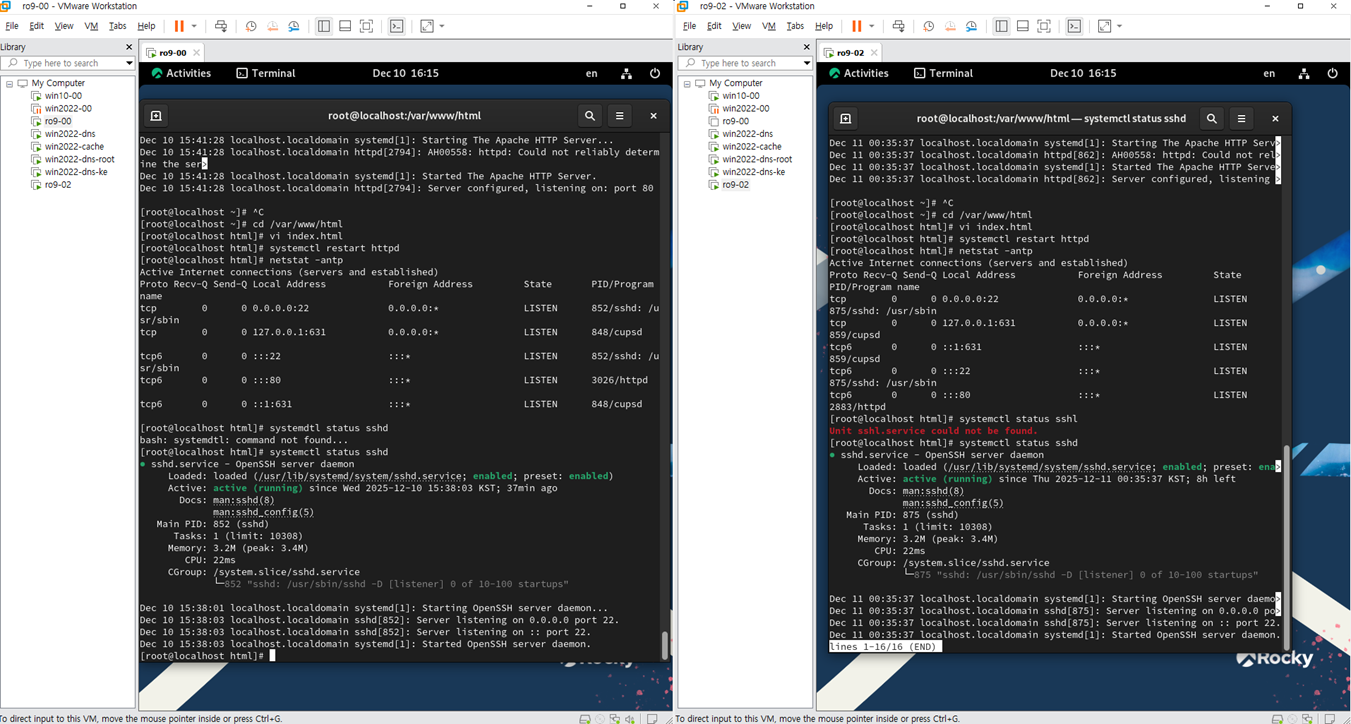Click the search icon in ro9-02 guest terminal
Image resolution: width=1351 pixels, height=724 pixels.
pos(1212,118)
